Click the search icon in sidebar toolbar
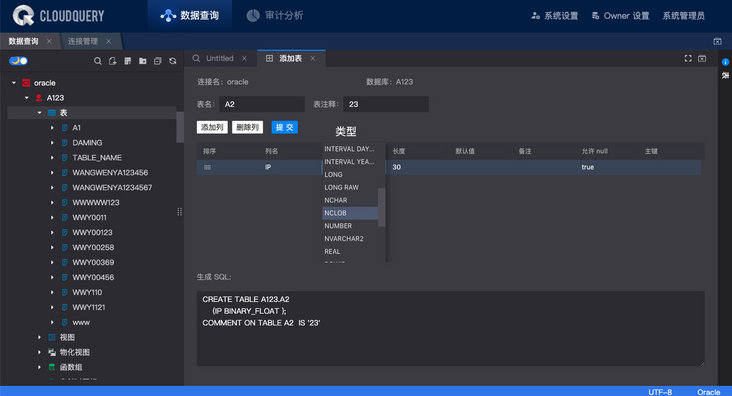This screenshot has height=396, width=732. [x=98, y=61]
